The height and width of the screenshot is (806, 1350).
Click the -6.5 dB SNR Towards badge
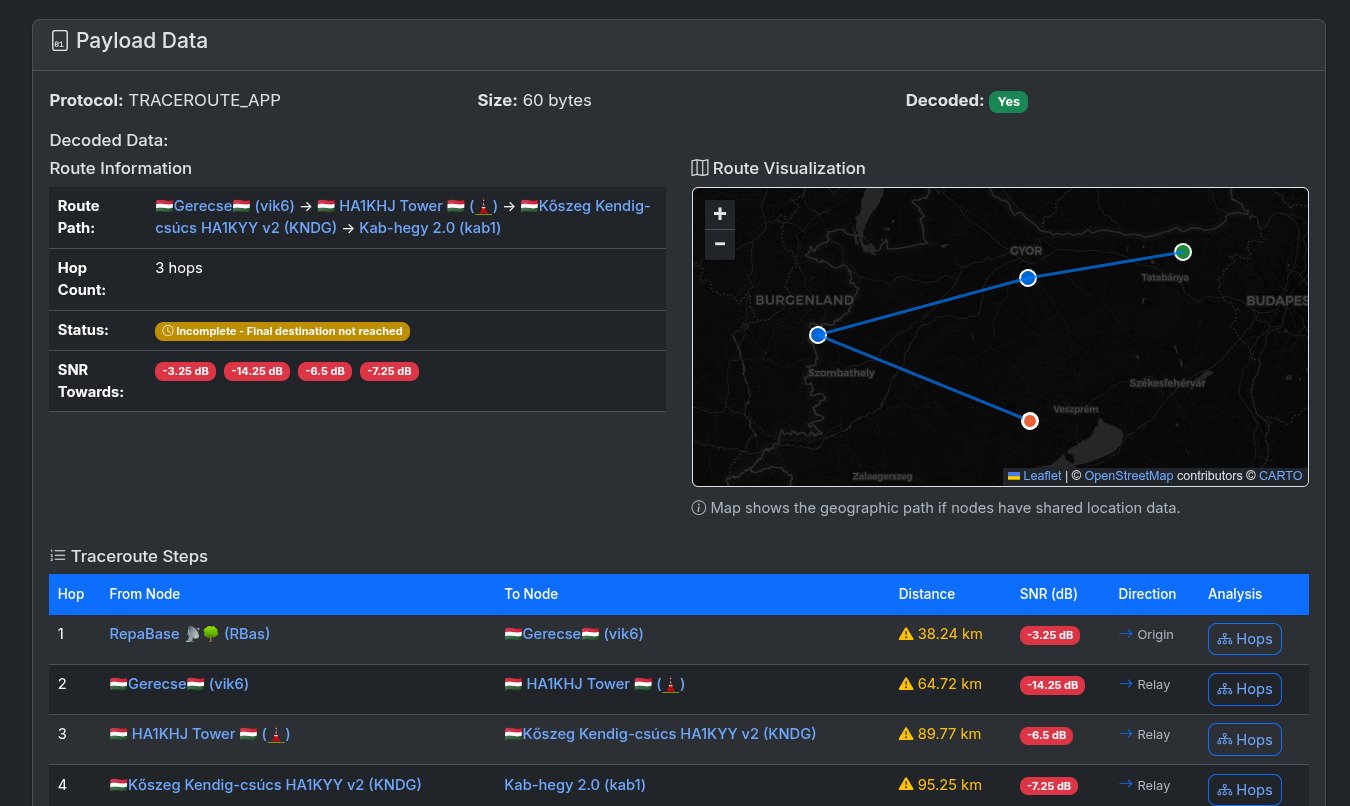click(x=325, y=371)
